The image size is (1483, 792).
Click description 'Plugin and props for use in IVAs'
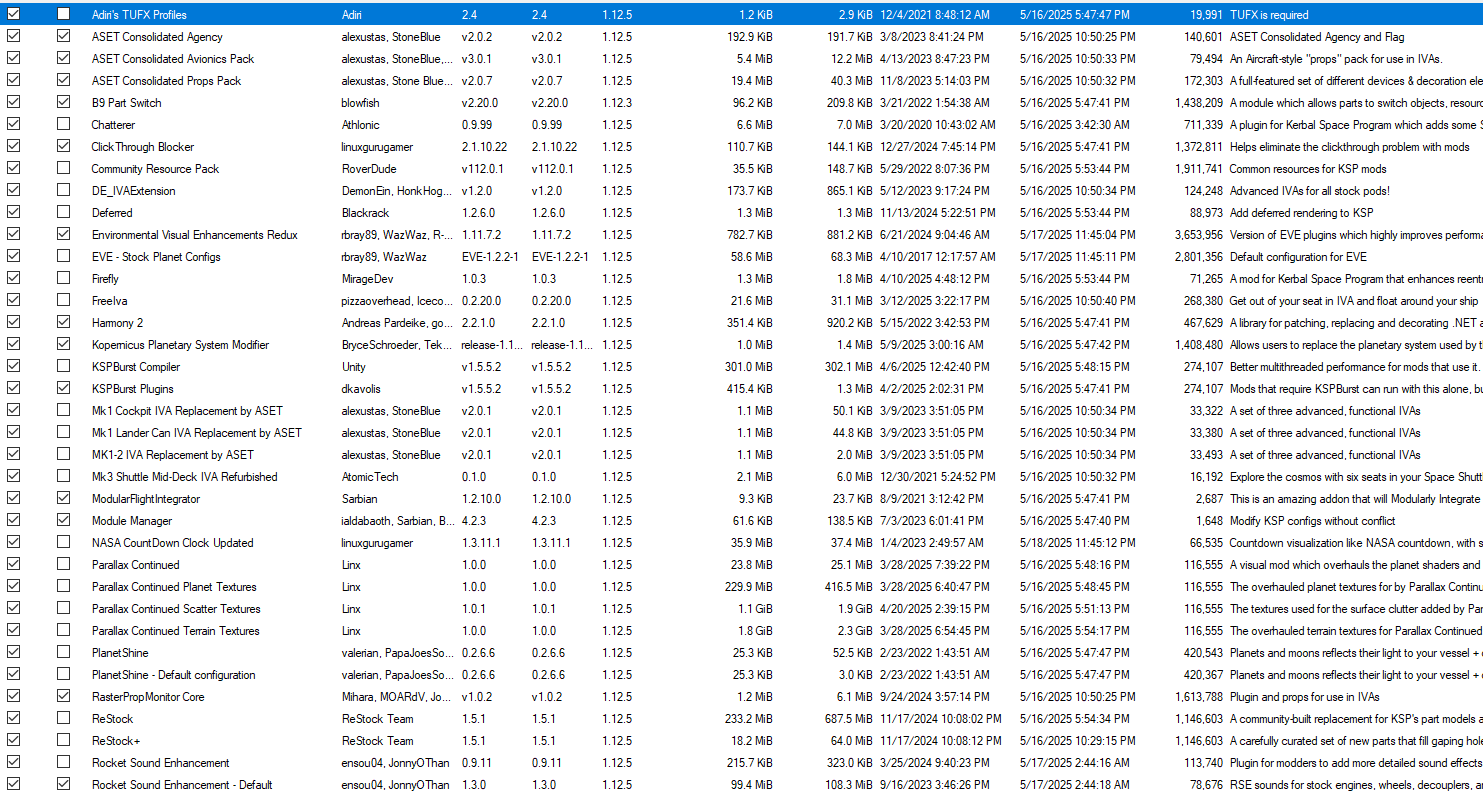pyautogui.click(x=1304, y=697)
